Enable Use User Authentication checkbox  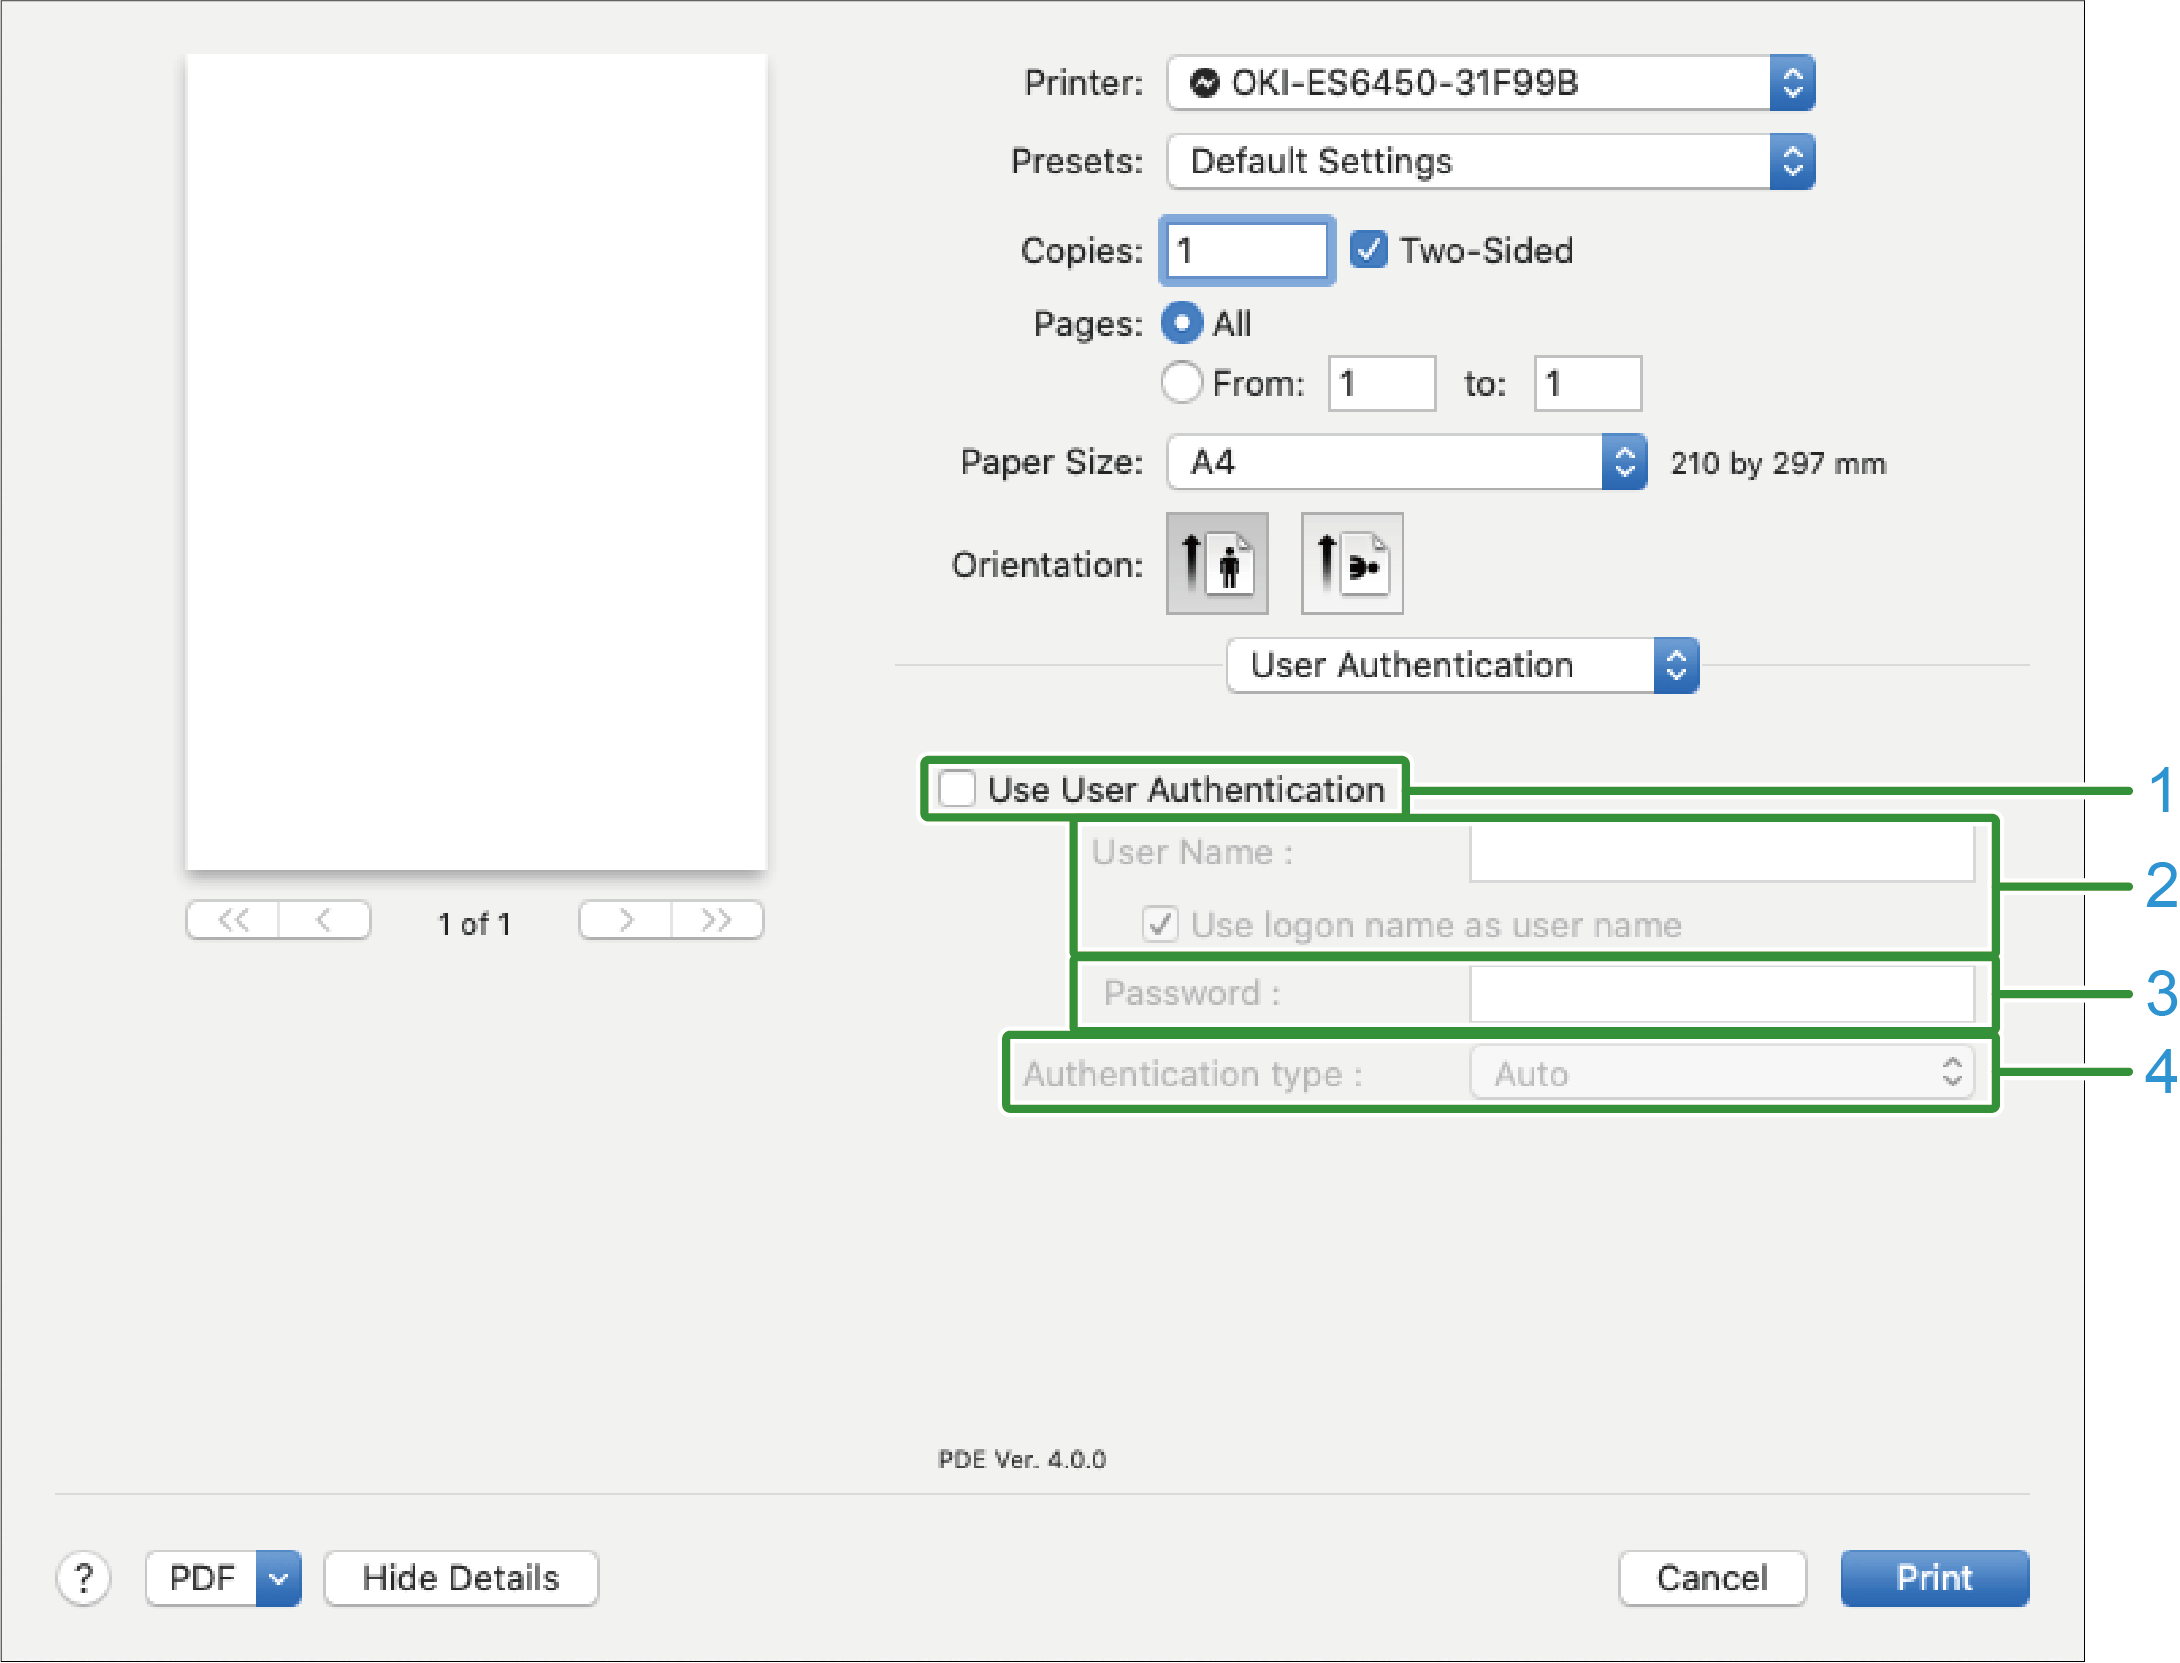[x=957, y=789]
